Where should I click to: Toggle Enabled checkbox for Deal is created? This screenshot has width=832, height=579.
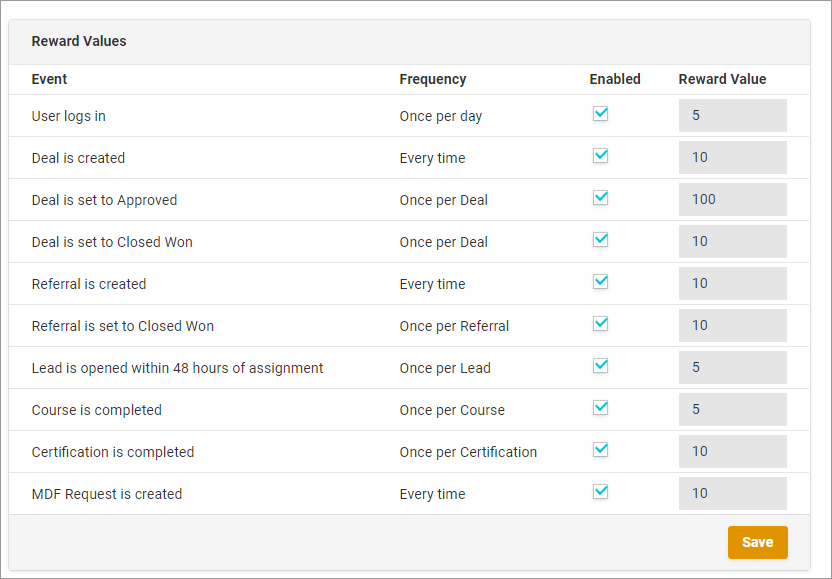pyautogui.click(x=600, y=155)
